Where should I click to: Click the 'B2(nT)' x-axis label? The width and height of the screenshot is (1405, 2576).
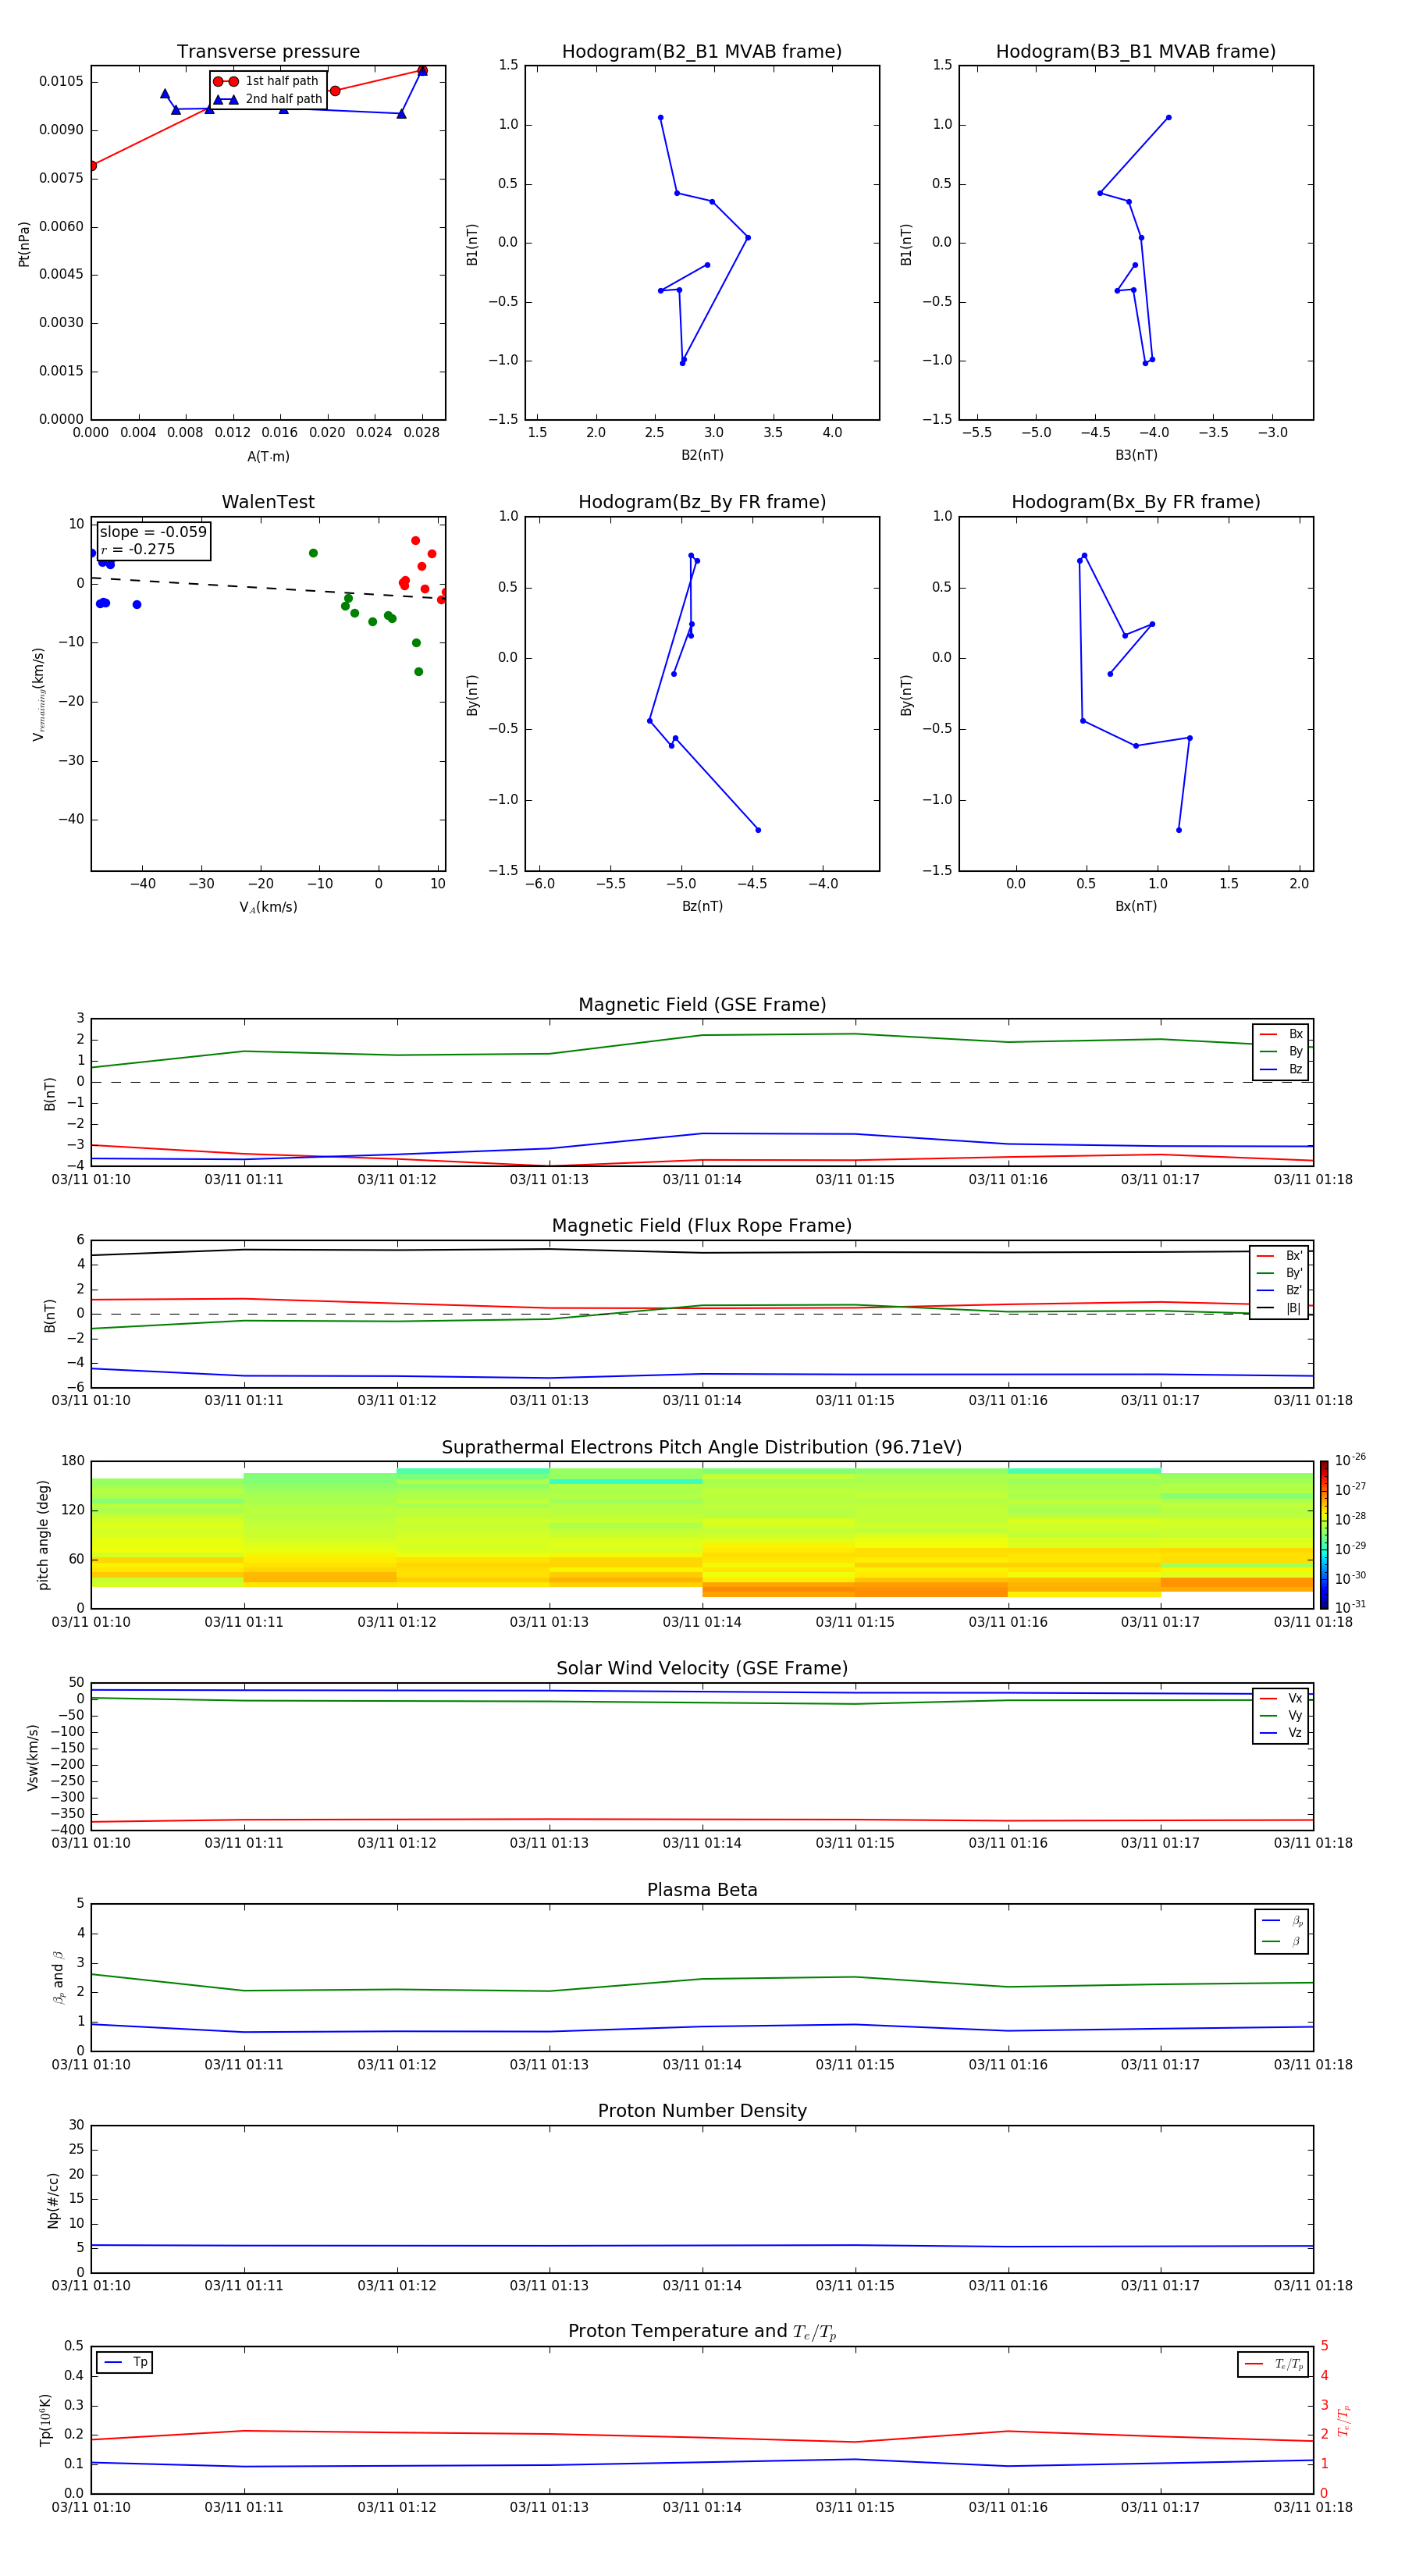pyautogui.click(x=702, y=455)
